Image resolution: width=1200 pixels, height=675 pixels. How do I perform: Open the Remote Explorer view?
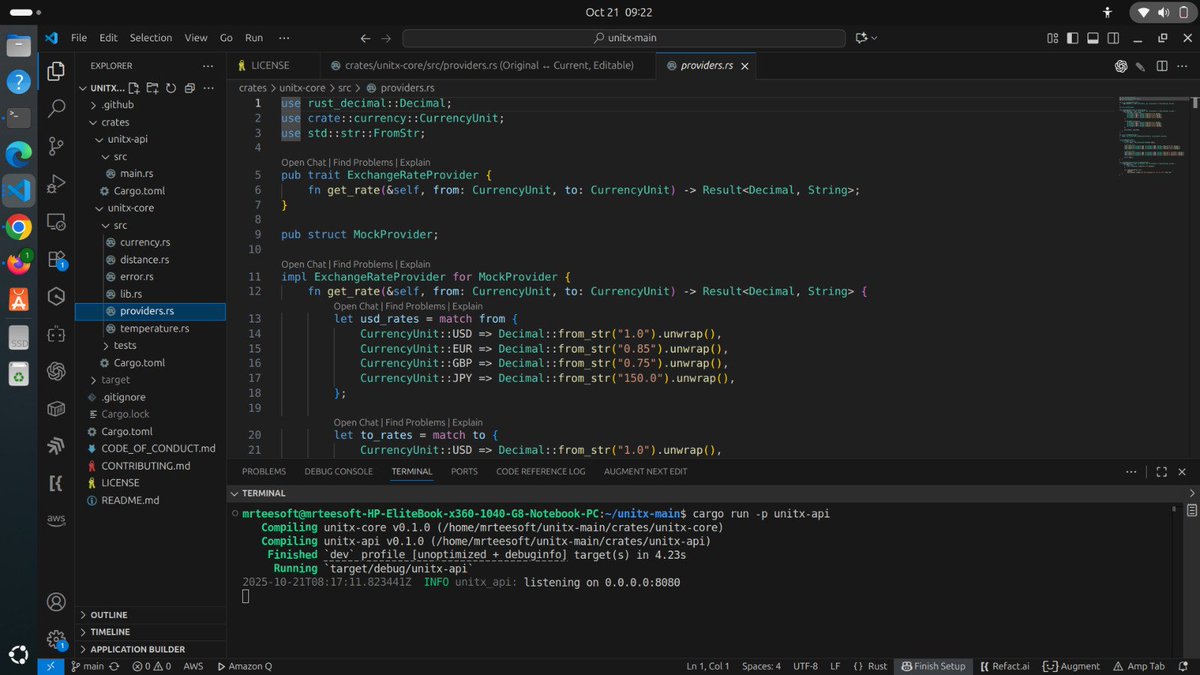[56, 221]
